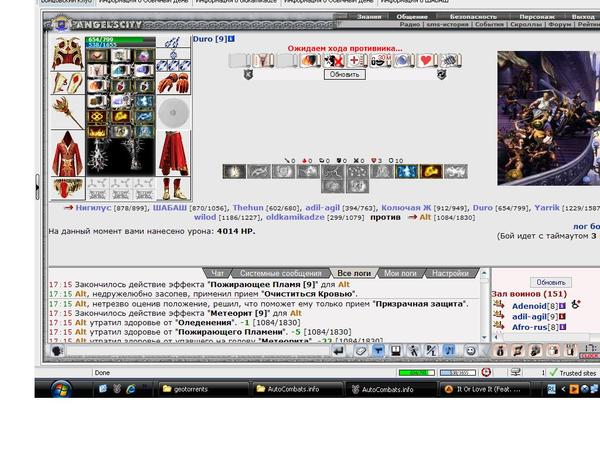Use the 30M potion scroll

click(380, 60)
